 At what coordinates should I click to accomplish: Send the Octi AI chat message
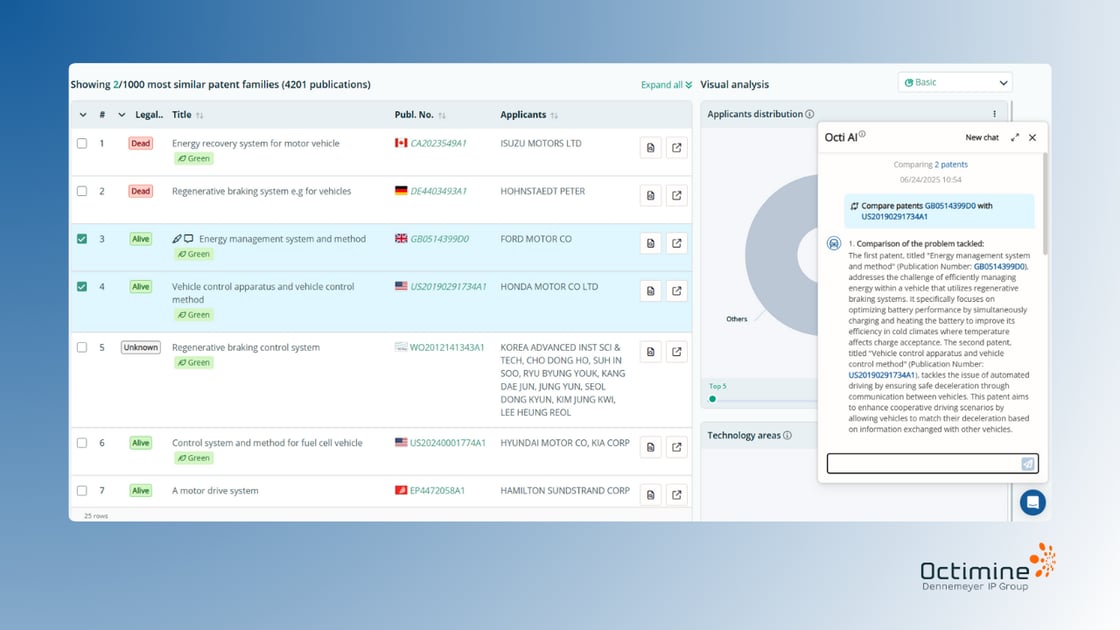pos(1028,464)
